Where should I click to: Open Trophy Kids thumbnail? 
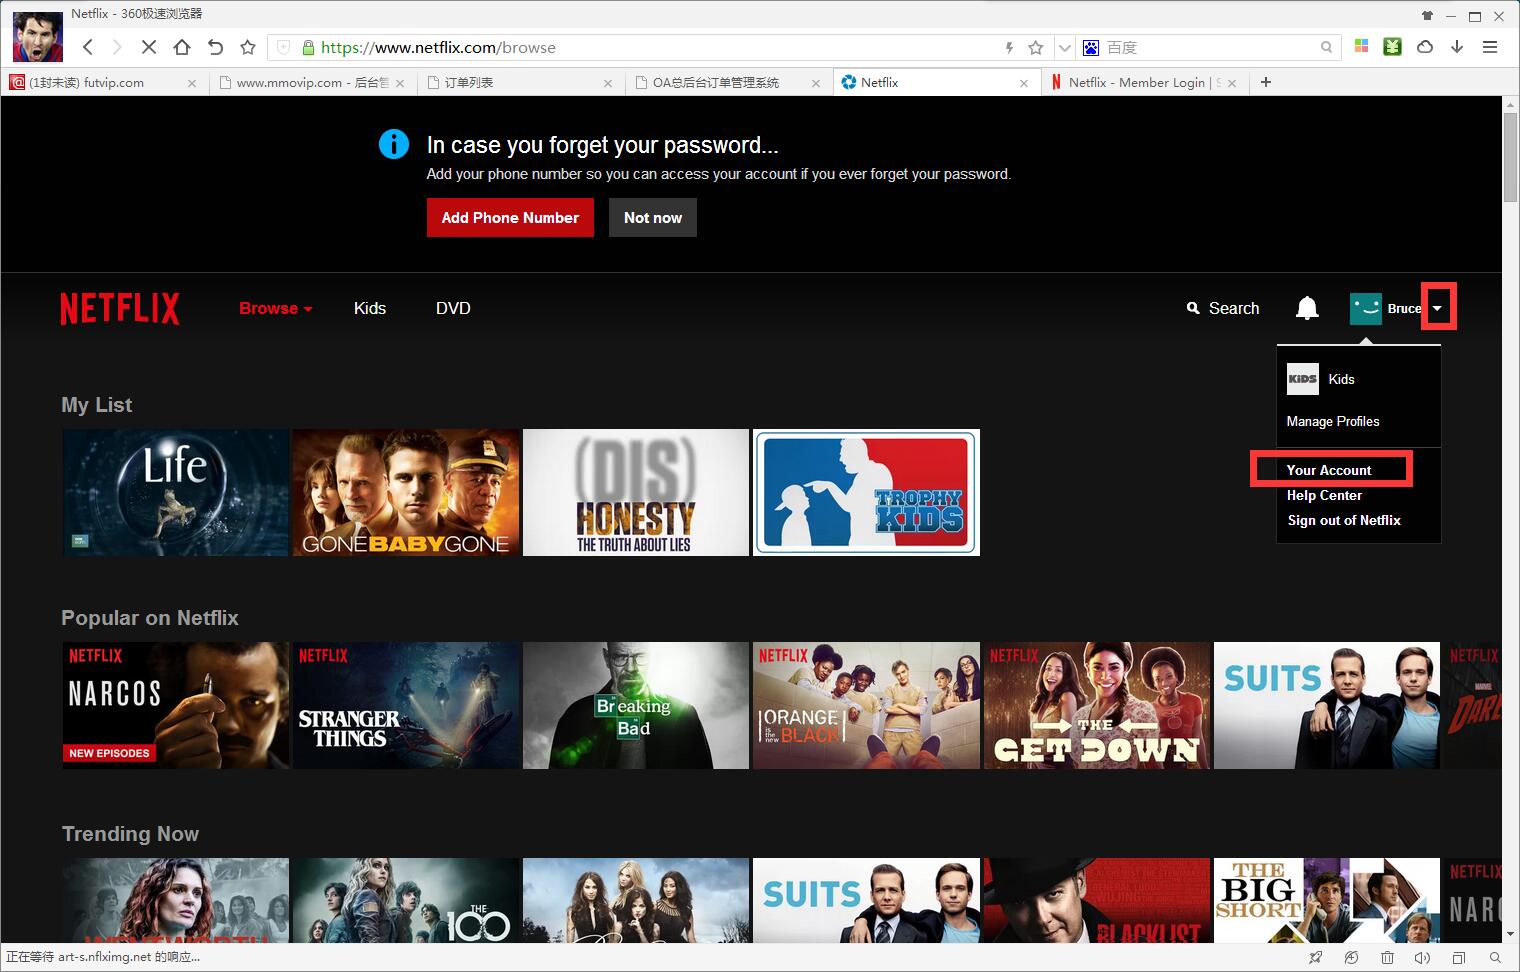pyautogui.click(x=866, y=492)
